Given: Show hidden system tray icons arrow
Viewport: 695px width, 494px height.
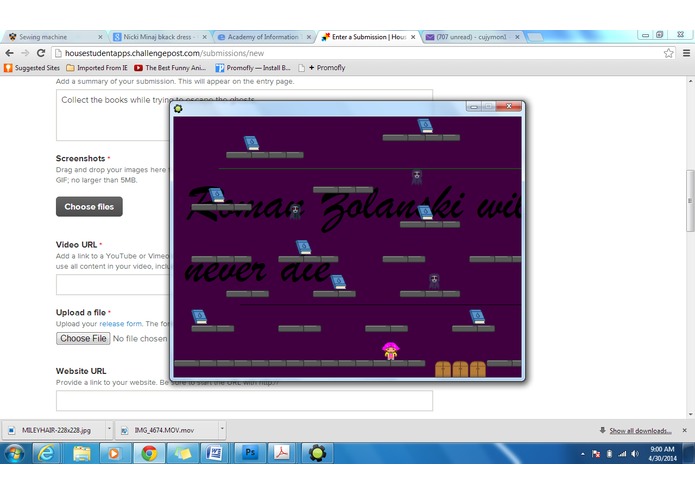Looking at the screenshot, I should pos(582,454).
